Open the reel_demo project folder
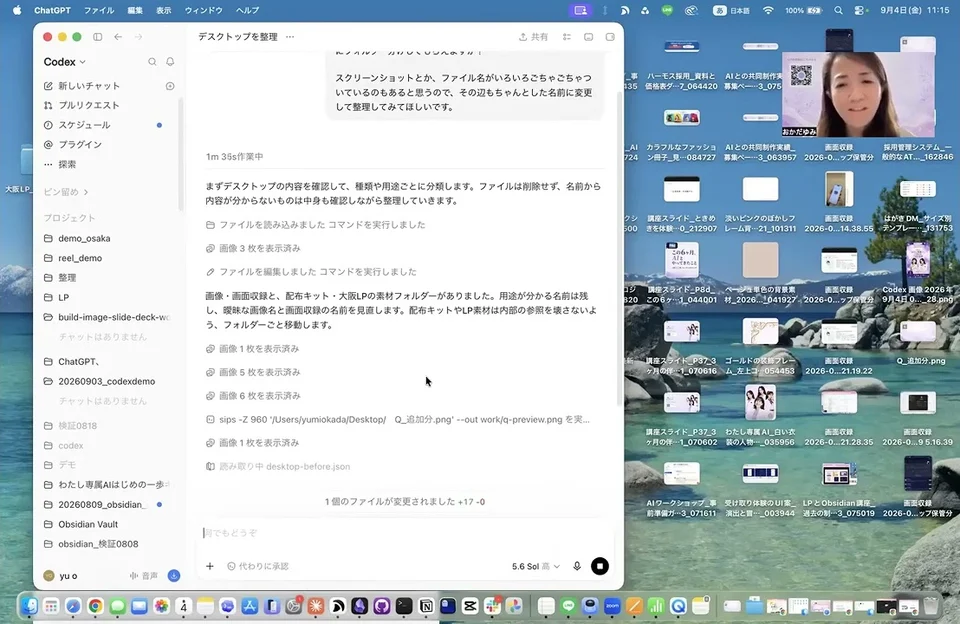960x624 pixels. click(80, 258)
